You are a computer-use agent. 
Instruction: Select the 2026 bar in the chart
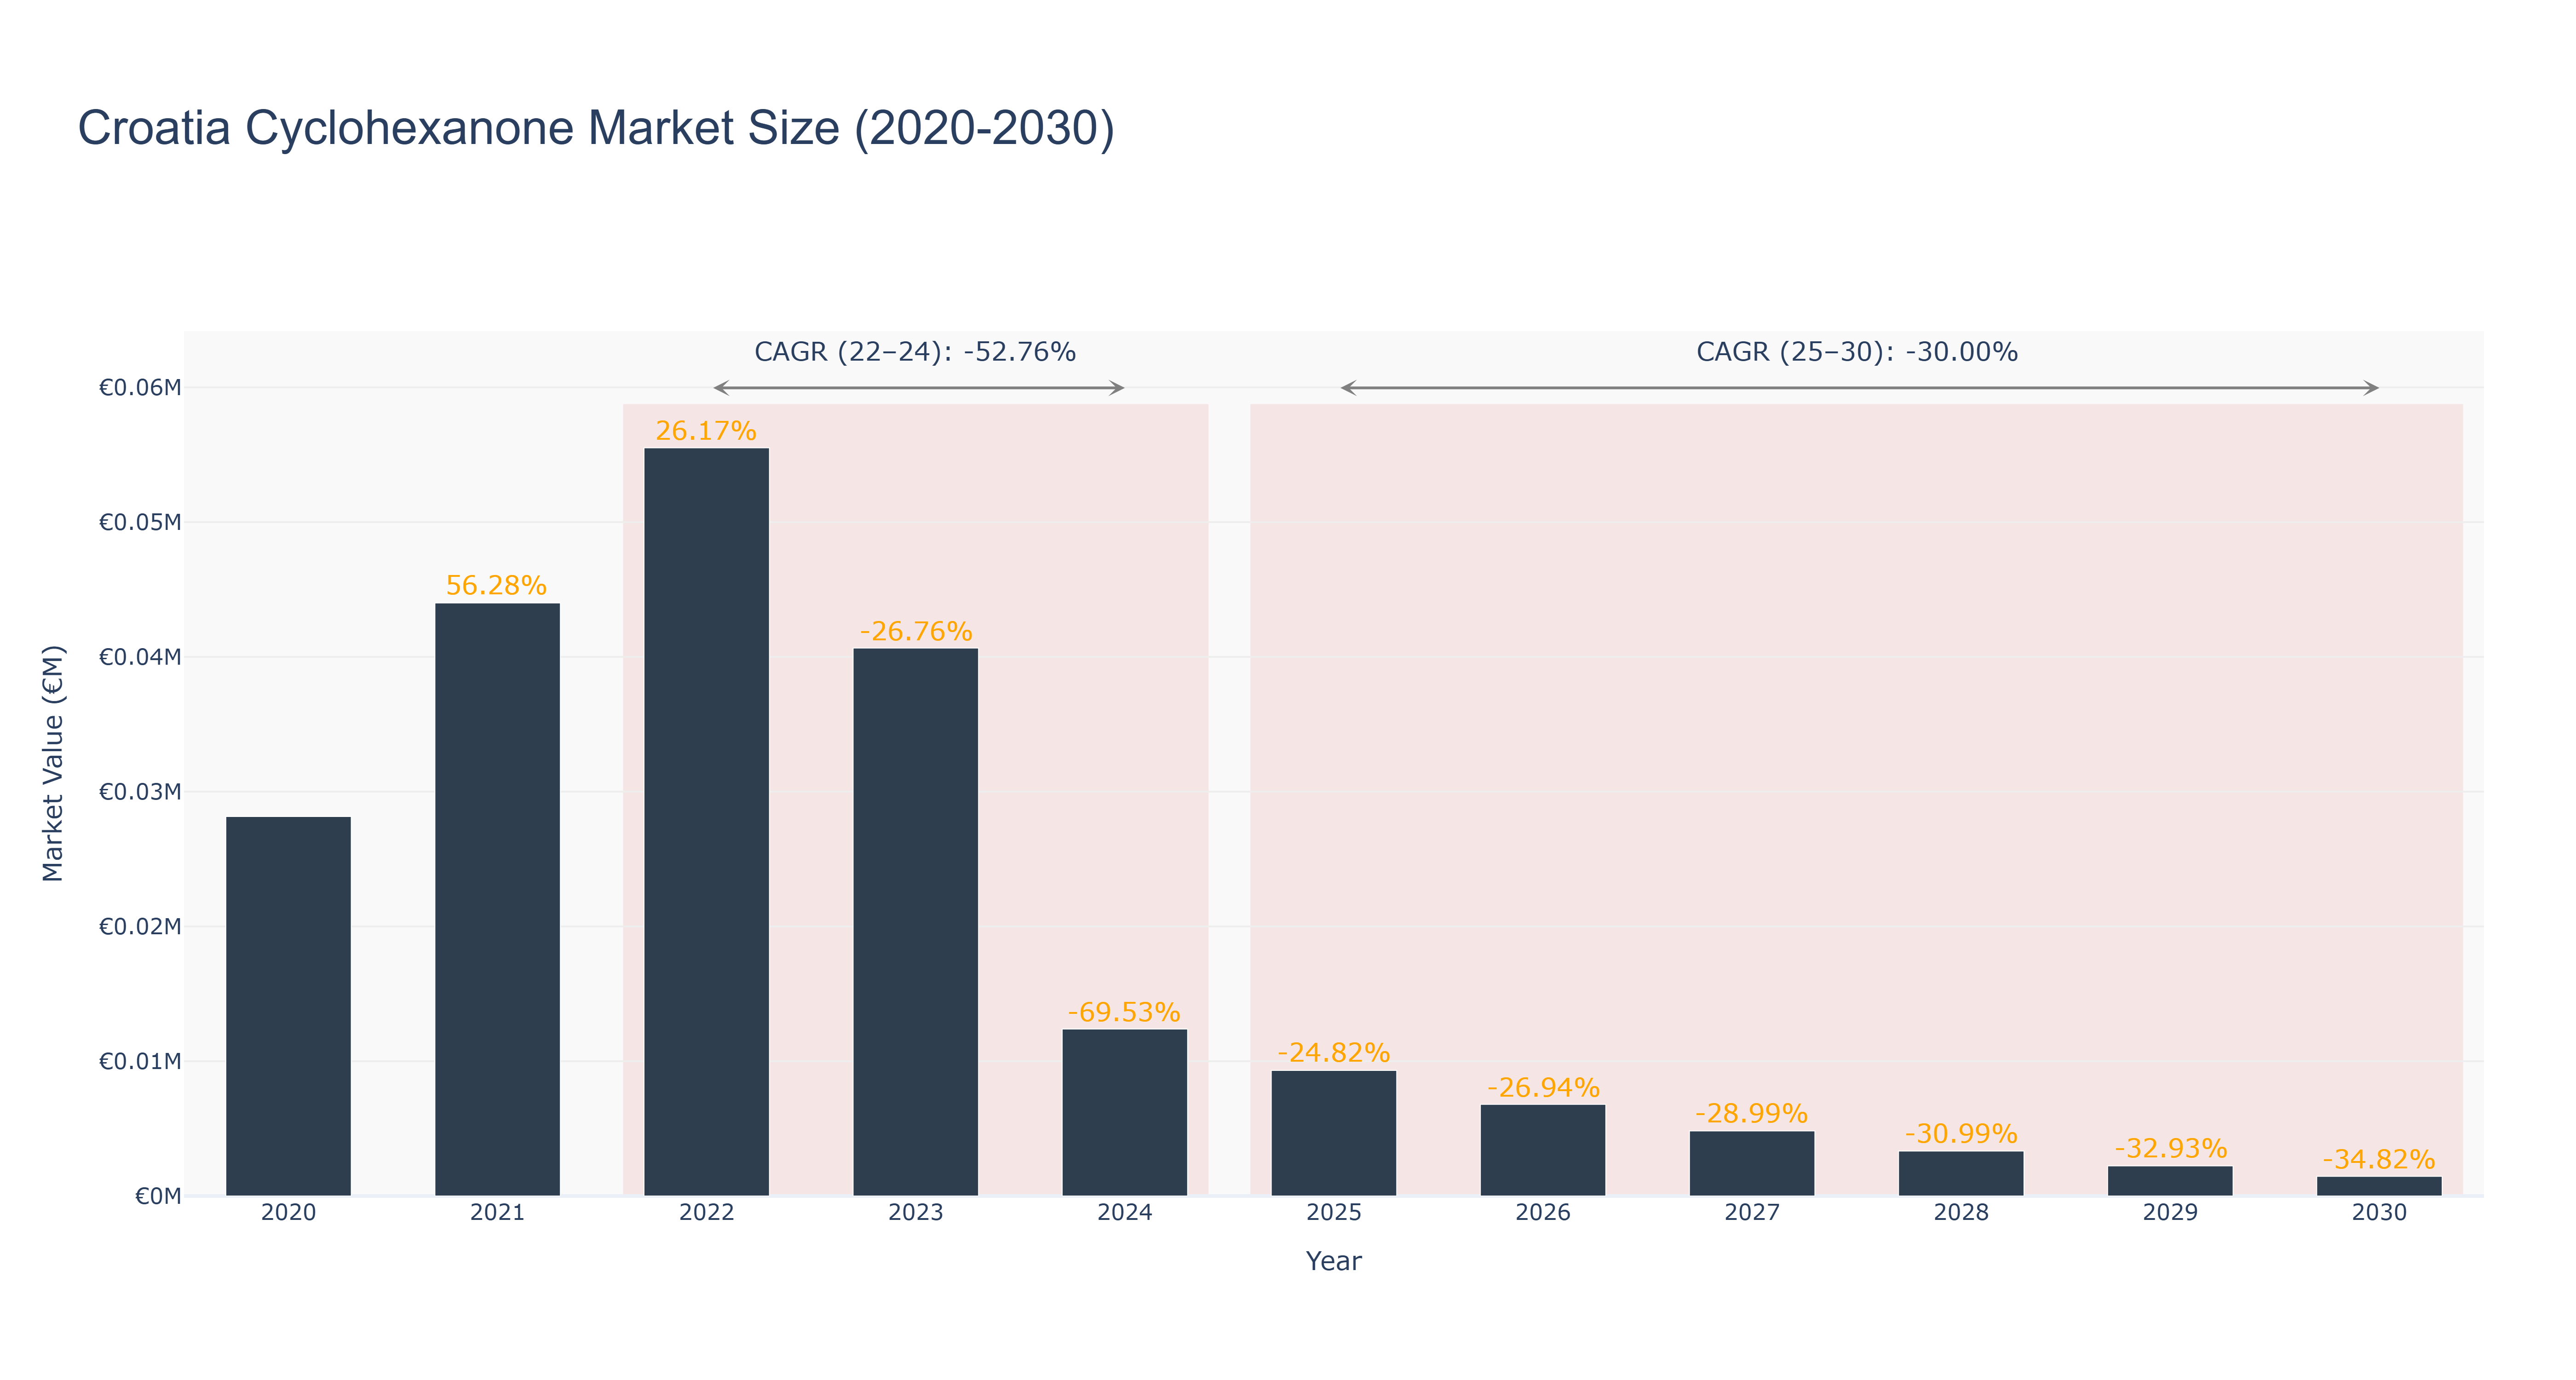click(x=1542, y=1150)
